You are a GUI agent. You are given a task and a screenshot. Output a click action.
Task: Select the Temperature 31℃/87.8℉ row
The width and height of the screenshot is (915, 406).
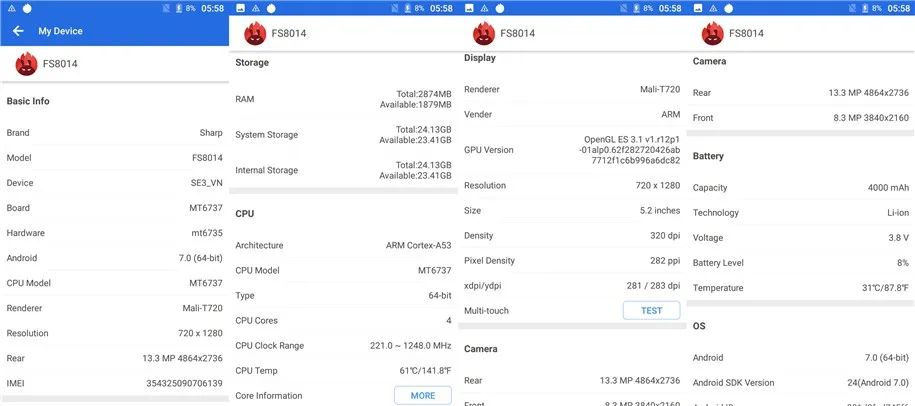tap(801, 288)
